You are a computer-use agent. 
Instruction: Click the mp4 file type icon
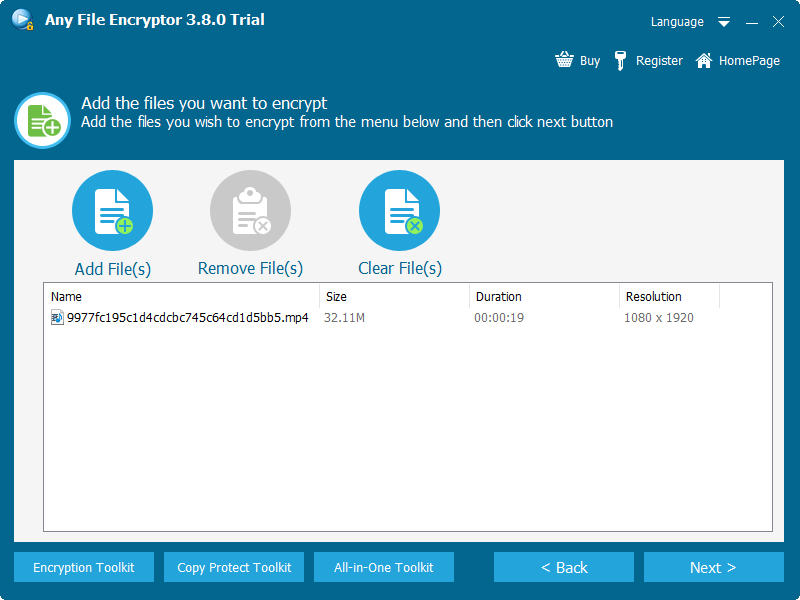(57, 317)
